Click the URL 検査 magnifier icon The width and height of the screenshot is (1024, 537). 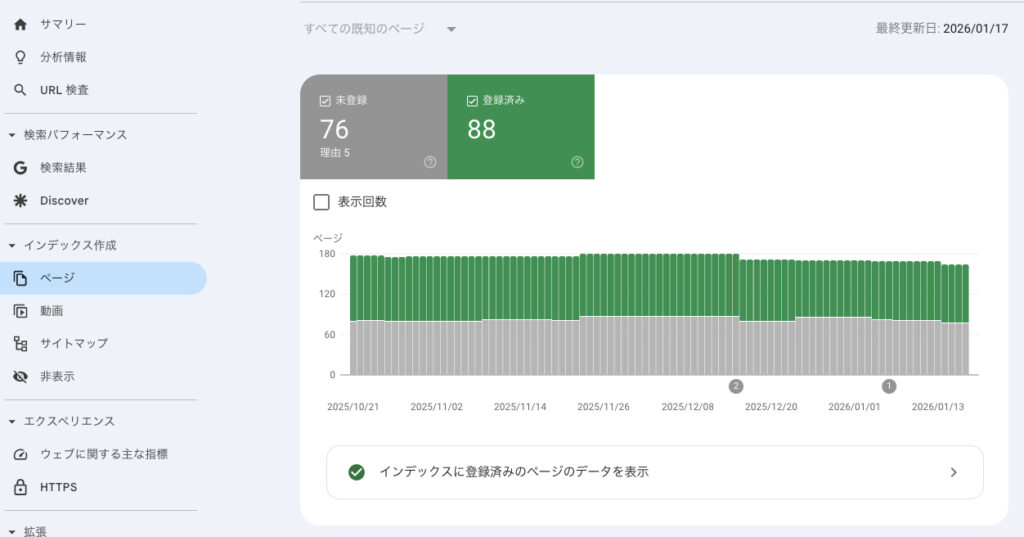[x=20, y=90]
